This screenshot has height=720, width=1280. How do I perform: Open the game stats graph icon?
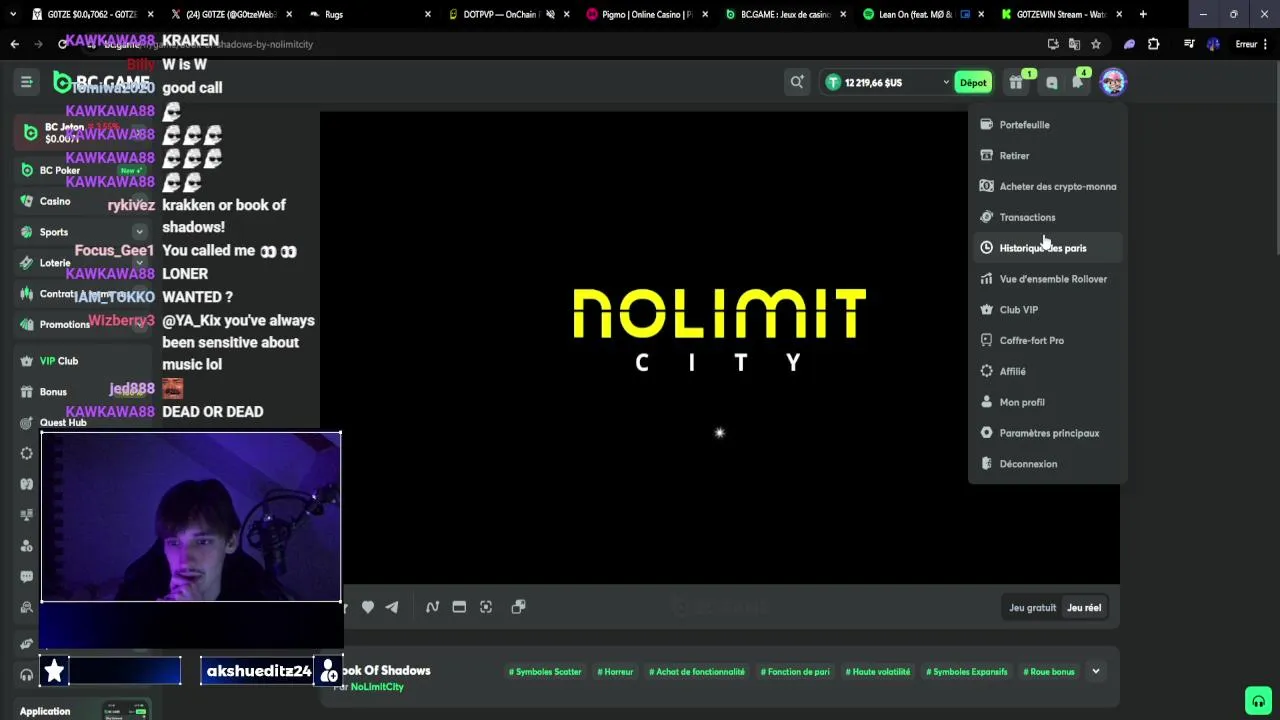(x=432, y=607)
